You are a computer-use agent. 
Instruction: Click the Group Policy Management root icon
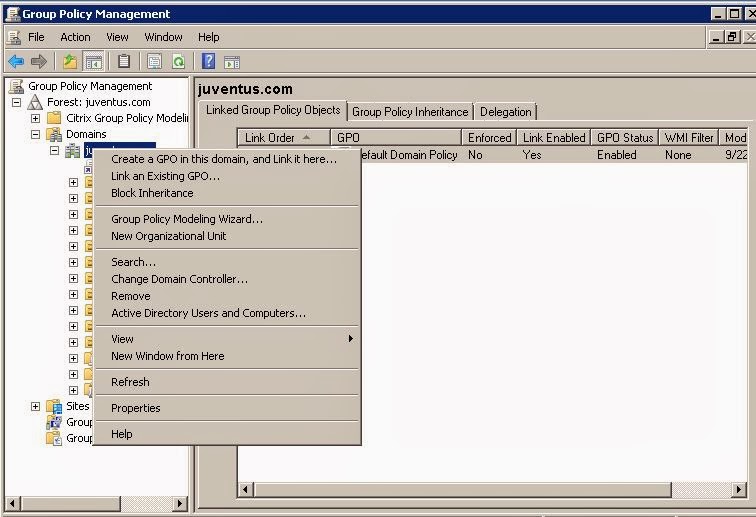point(17,86)
